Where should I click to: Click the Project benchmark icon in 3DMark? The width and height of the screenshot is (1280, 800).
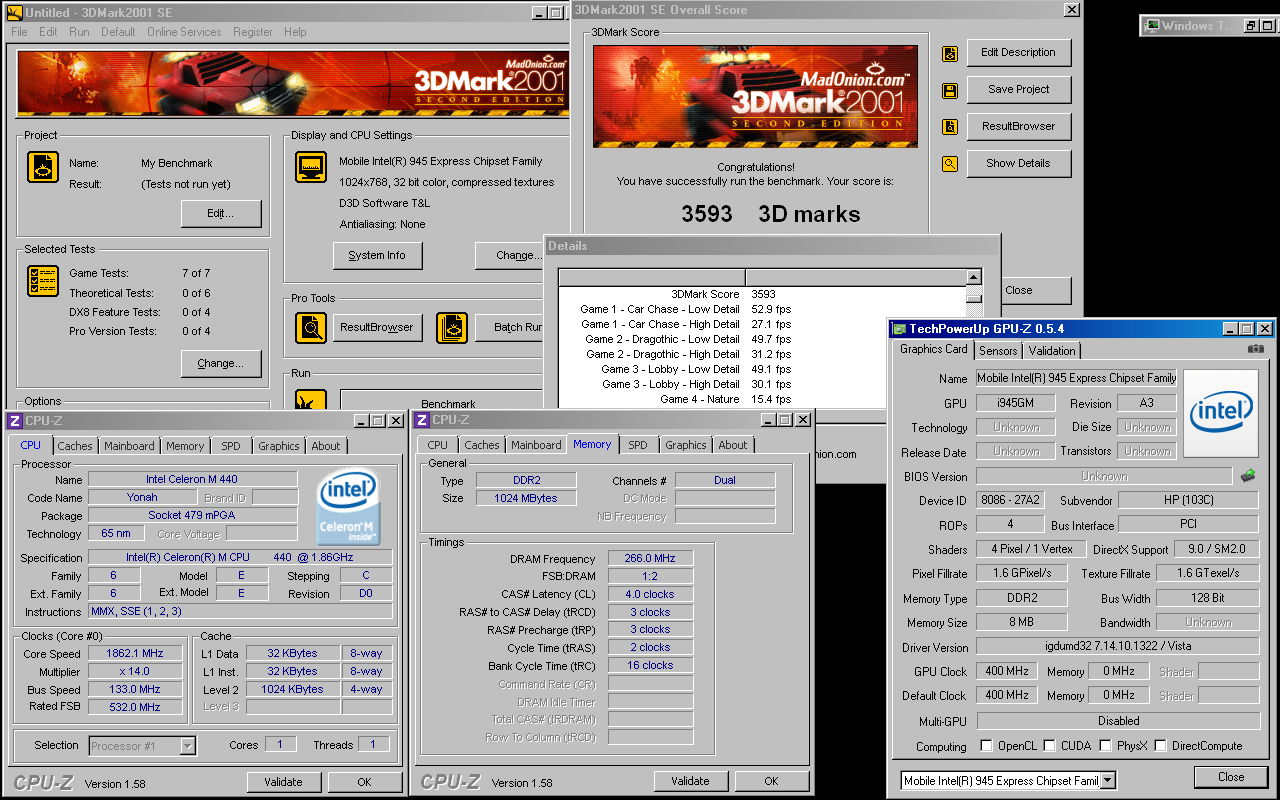tap(42, 167)
